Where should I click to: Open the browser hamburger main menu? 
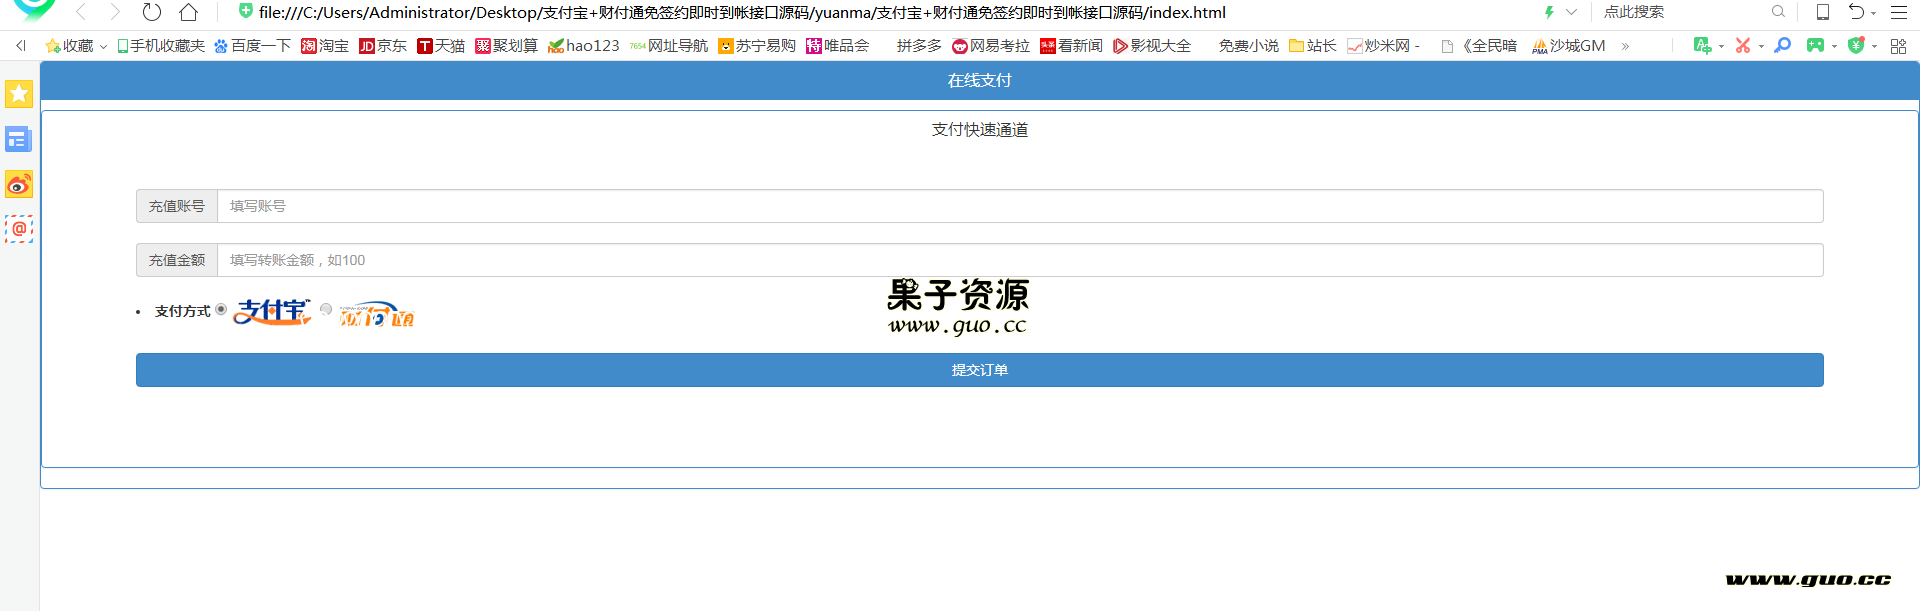point(1899,12)
